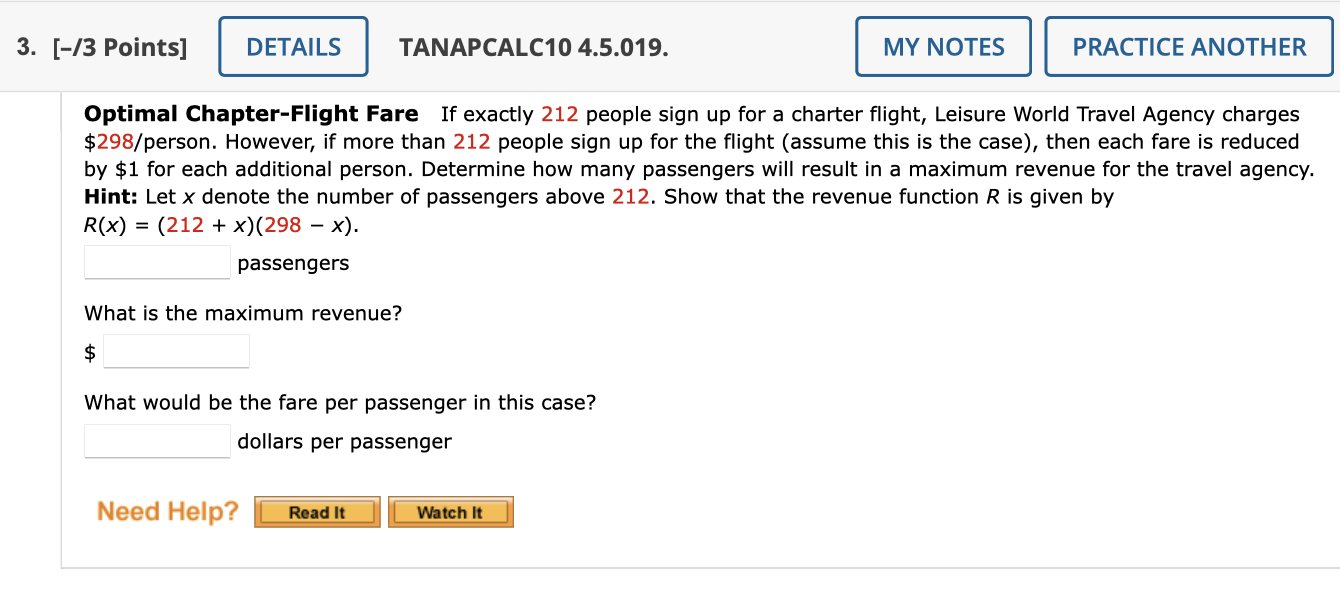The height and width of the screenshot is (594, 1340).
Task: Click PRACTICE ANOTHER to get a new version
Action: 1188,46
